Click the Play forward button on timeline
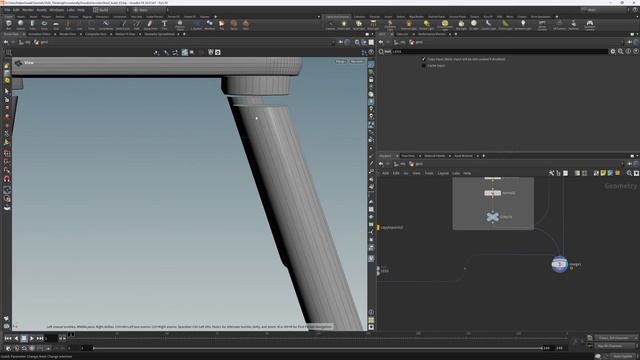 [x=32, y=338]
